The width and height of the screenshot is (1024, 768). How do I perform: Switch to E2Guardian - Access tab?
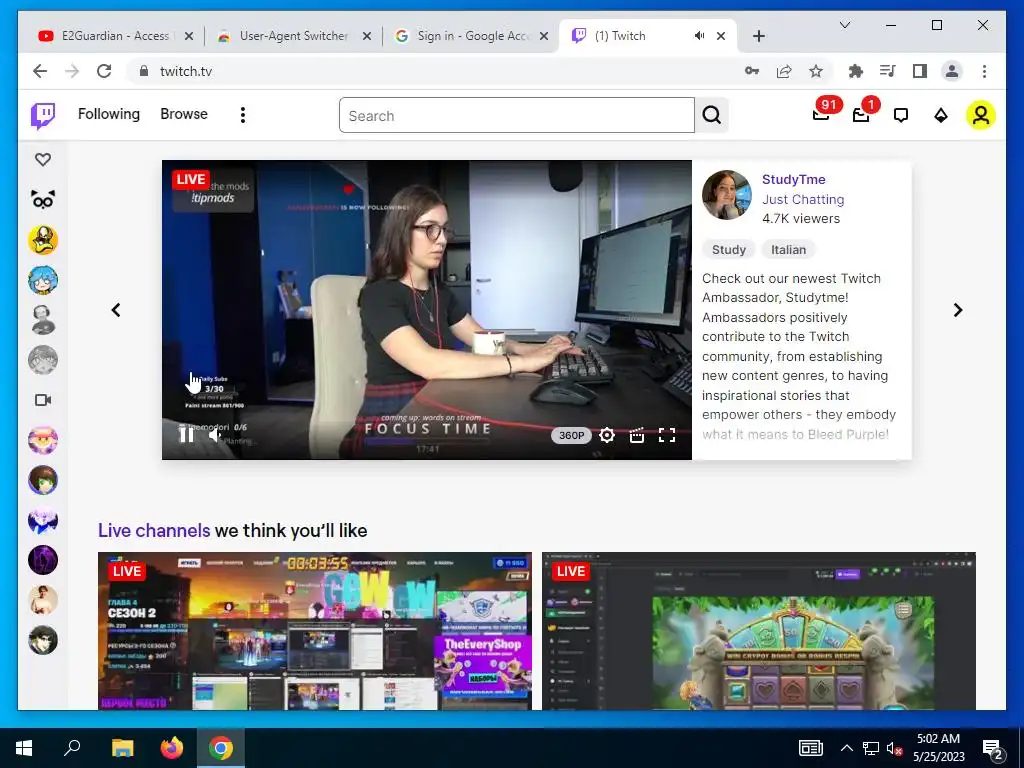pos(115,36)
